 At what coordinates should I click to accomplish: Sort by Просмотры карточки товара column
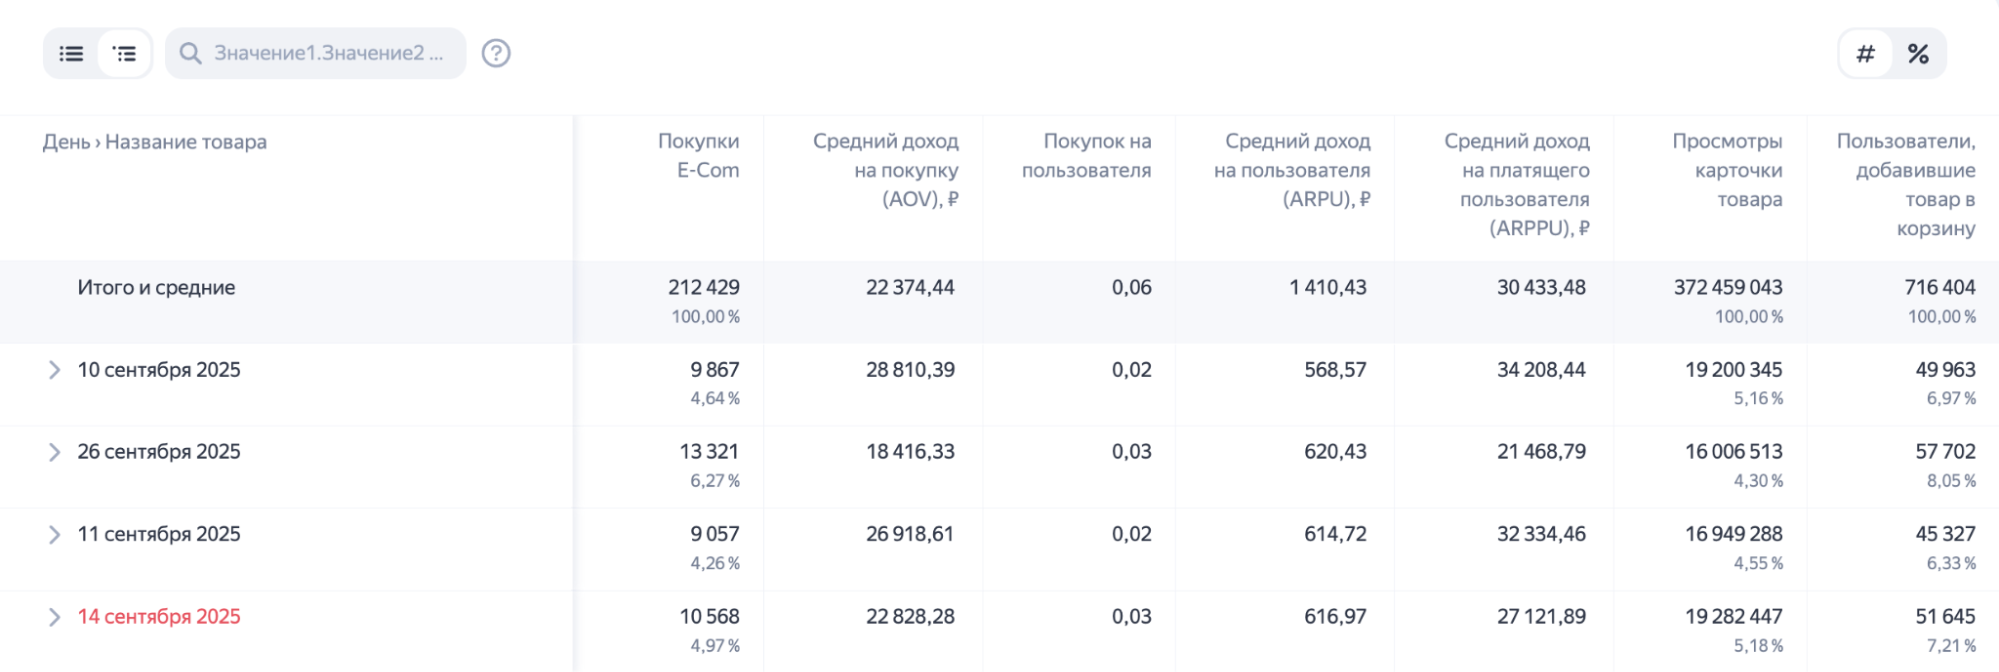point(1727,170)
